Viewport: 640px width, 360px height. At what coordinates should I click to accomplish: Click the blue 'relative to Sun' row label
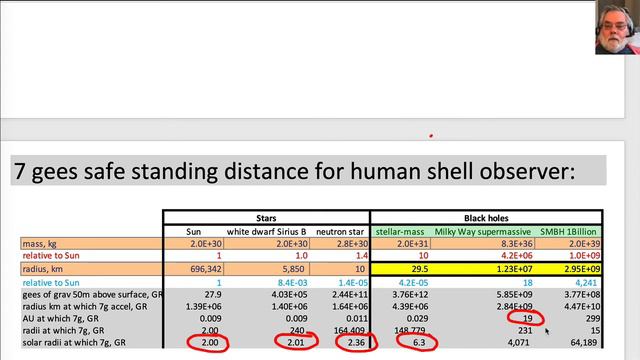pyautogui.click(x=51, y=283)
